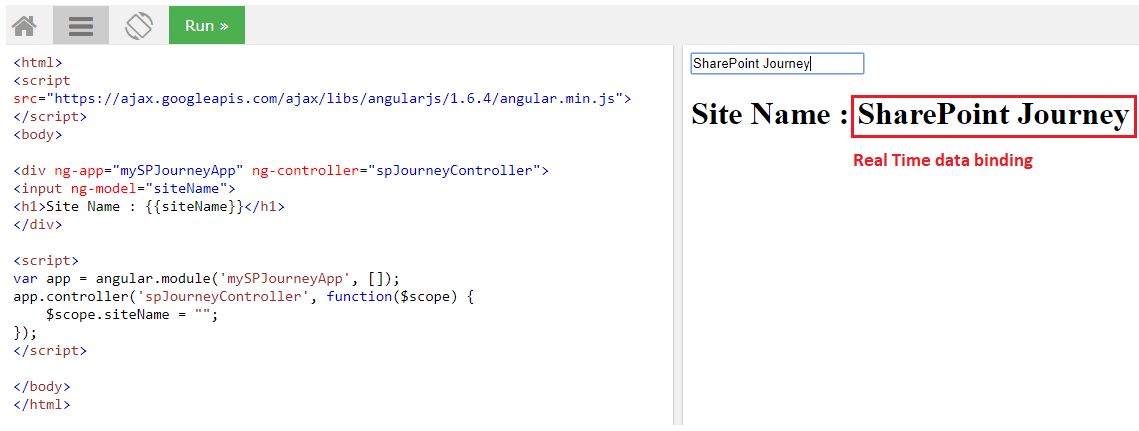Place cursor on the angular.min.js src line
This screenshot has height=431, width=1139.
[322, 98]
